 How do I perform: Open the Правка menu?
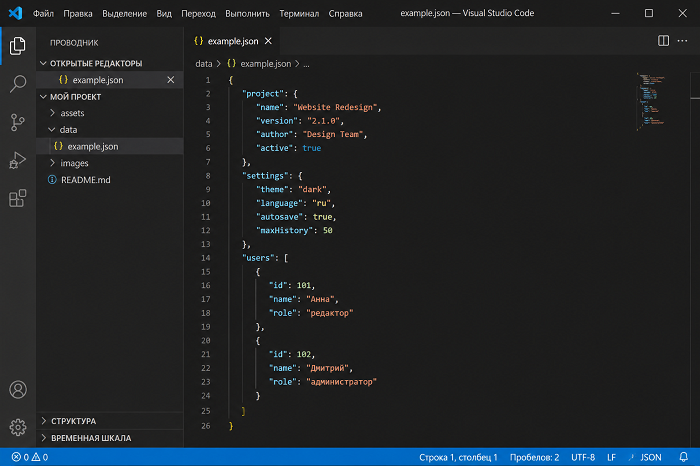(78, 13)
